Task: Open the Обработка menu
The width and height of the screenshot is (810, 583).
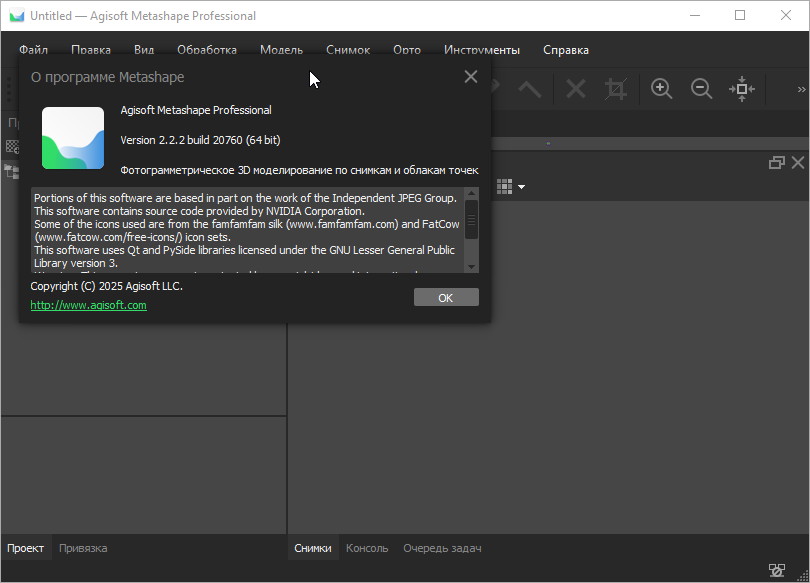Action: (207, 50)
